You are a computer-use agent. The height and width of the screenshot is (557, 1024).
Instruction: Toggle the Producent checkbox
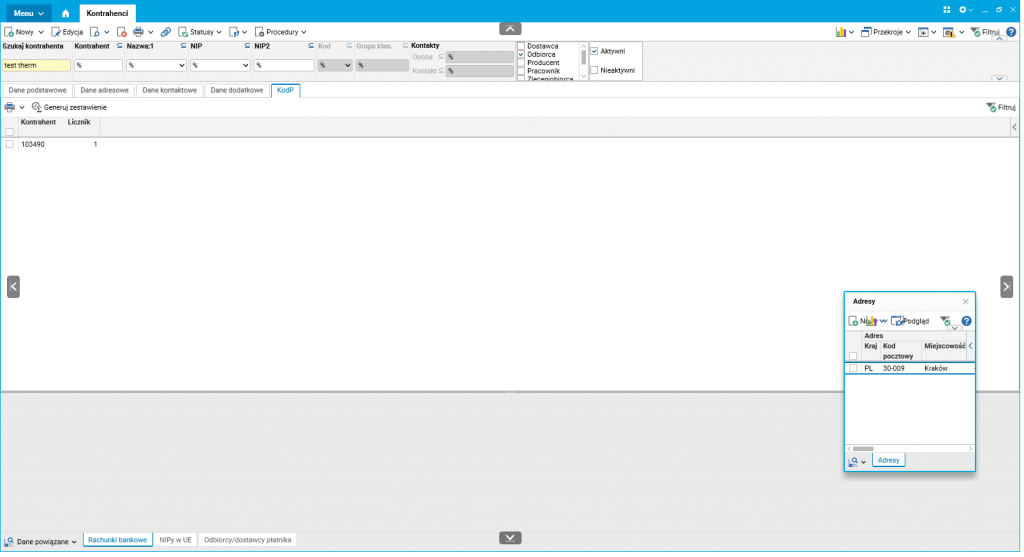(521, 63)
